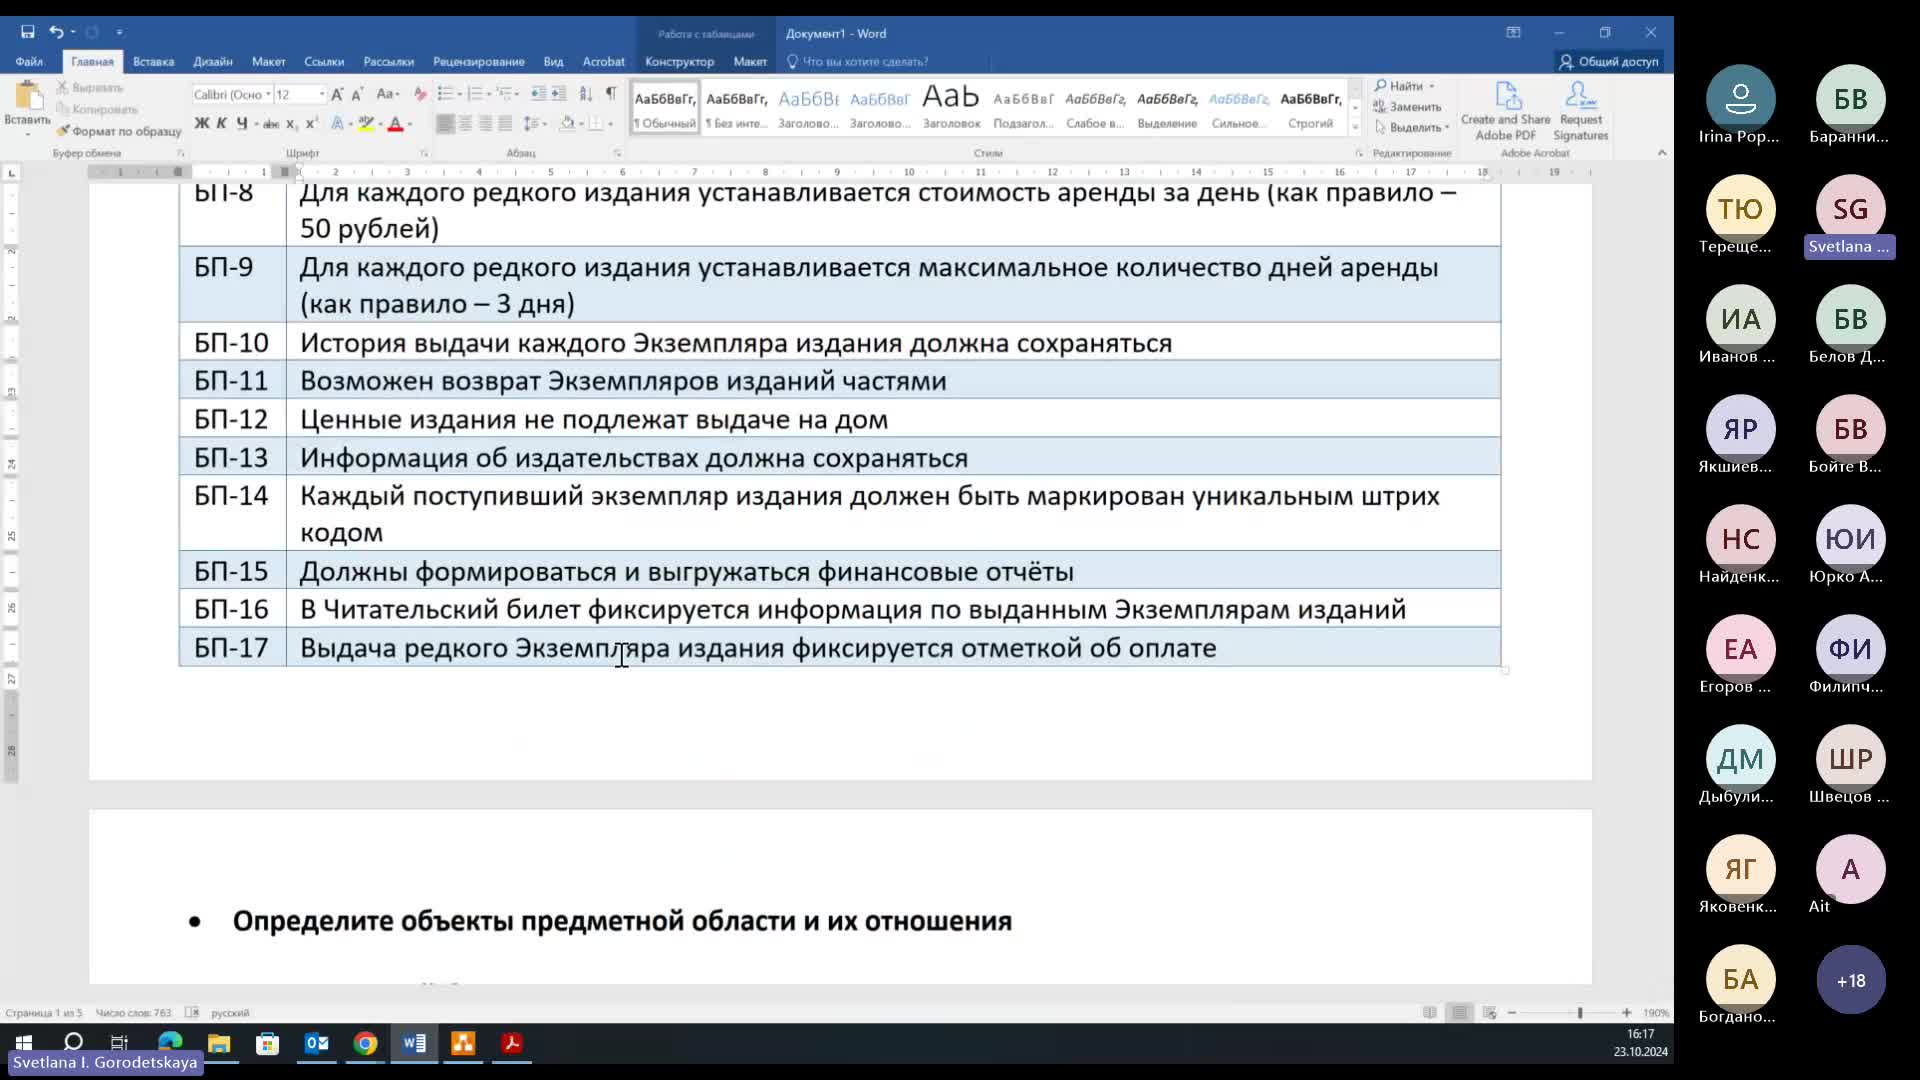Click Create and Share Adobe PDF
This screenshot has height=1080, width=1920.
pos(1505,110)
